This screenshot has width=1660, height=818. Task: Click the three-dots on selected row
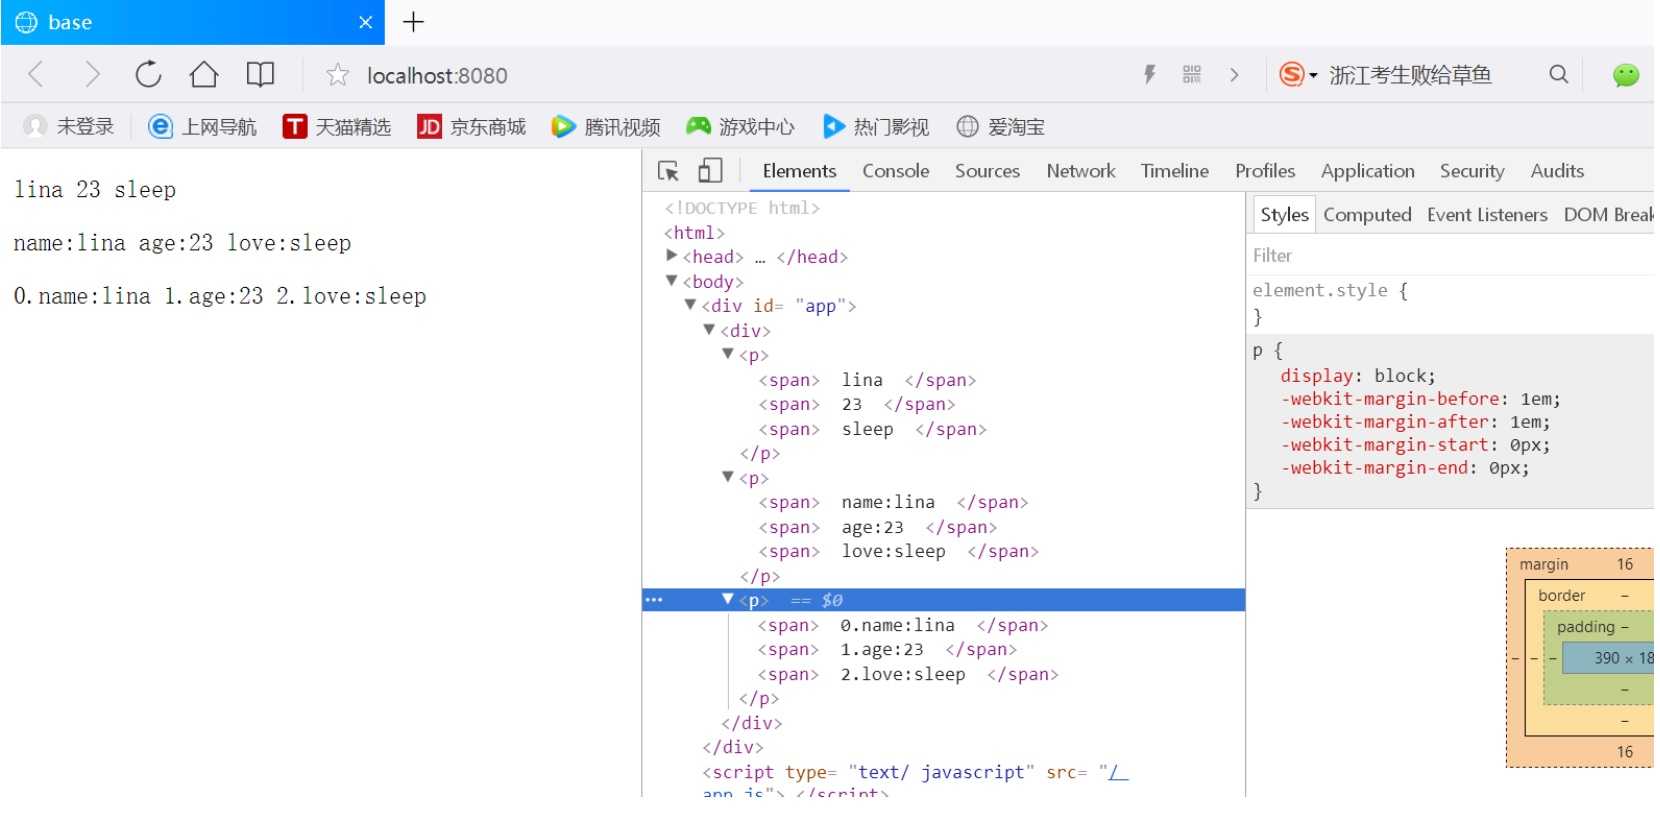point(654,600)
